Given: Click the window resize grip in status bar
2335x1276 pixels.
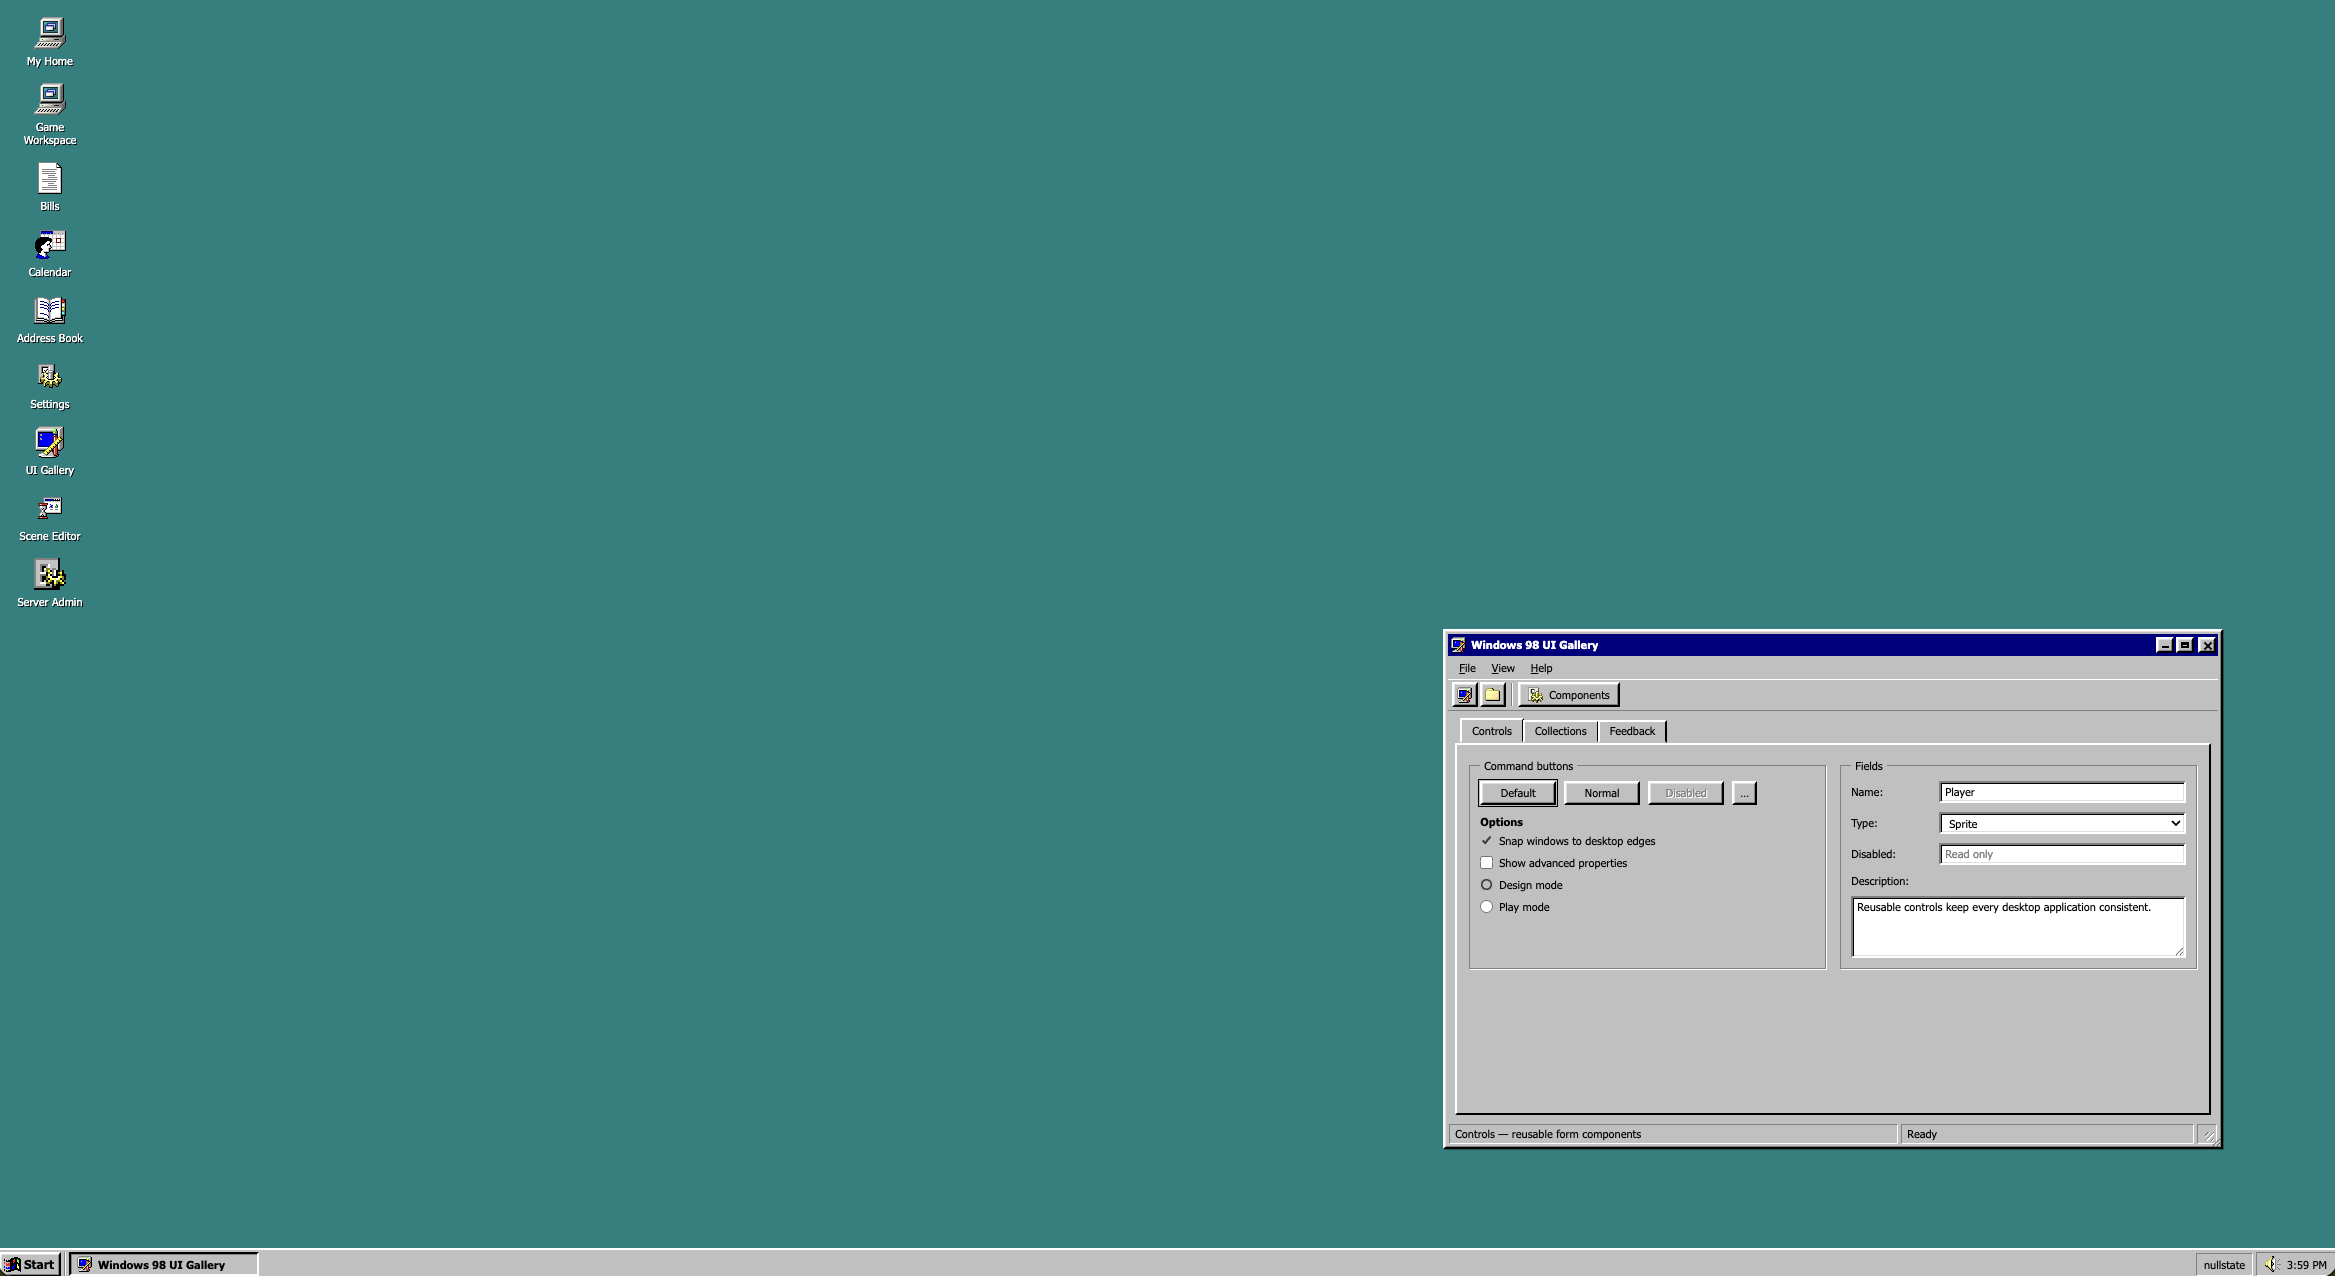Looking at the screenshot, I should (x=2209, y=1136).
